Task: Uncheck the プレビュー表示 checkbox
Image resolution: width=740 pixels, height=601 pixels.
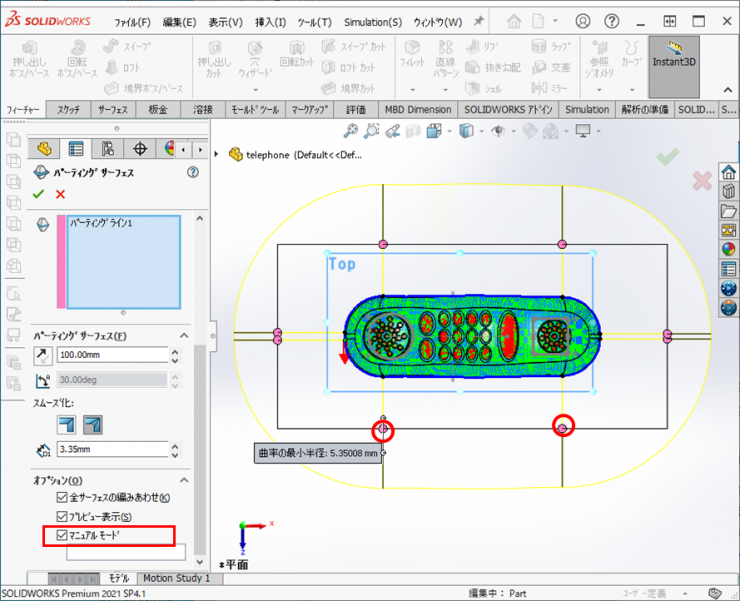Action: pyautogui.click(x=60, y=516)
